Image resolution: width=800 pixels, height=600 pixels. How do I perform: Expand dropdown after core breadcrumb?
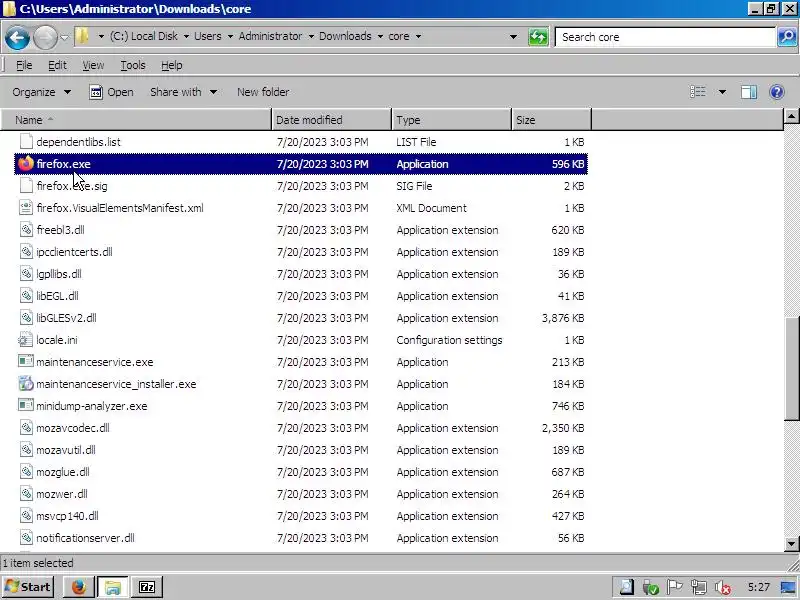pyautogui.click(x=418, y=37)
